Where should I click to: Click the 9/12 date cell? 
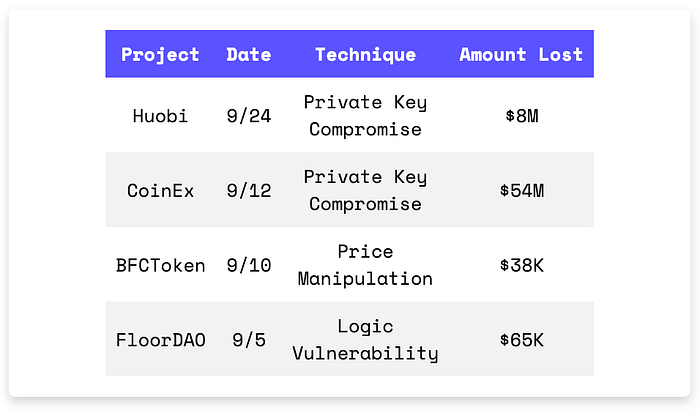click(249, 191)
